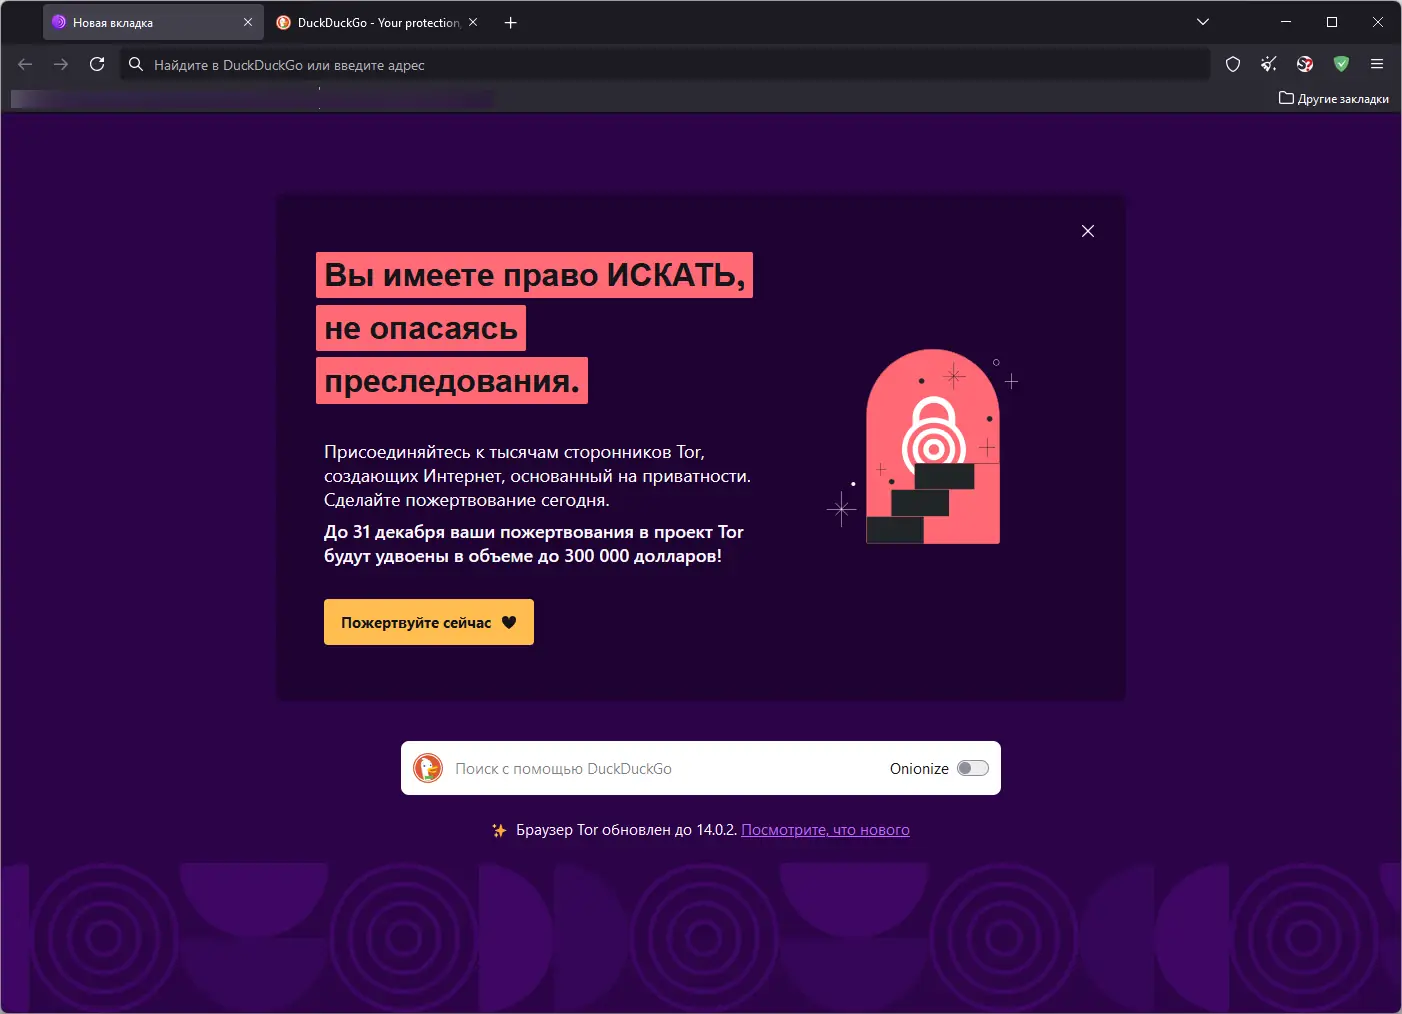Click the 'Вы имеете право ИСКАТЬ,' headline

tap(535, 275)
